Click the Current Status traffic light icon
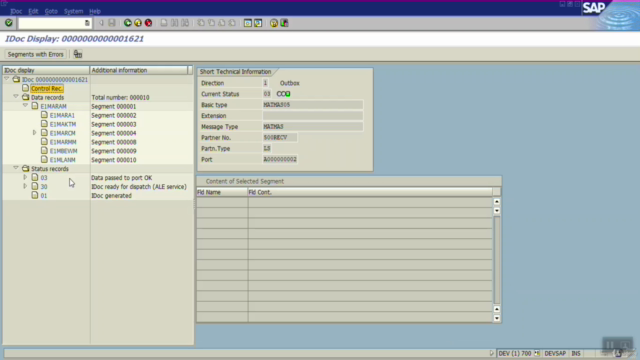This screenshot has width=640, height=360. point(283,94)
